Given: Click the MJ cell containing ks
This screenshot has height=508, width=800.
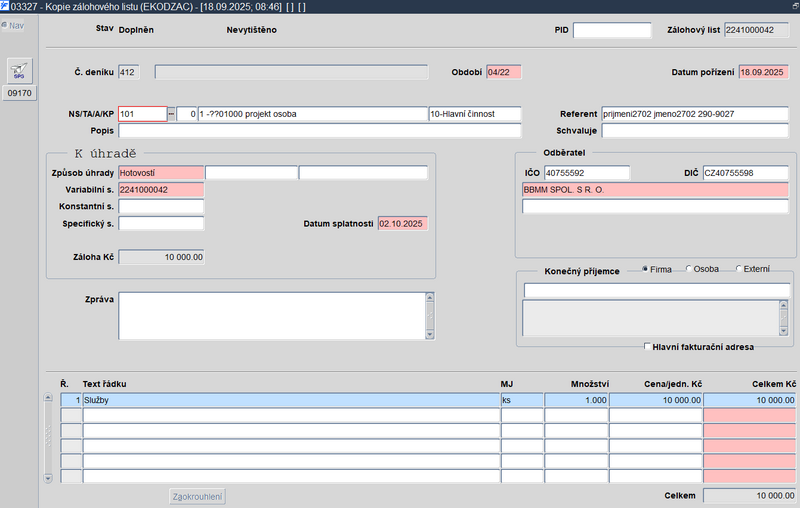Looking at the screenshot, I should 522,400.
